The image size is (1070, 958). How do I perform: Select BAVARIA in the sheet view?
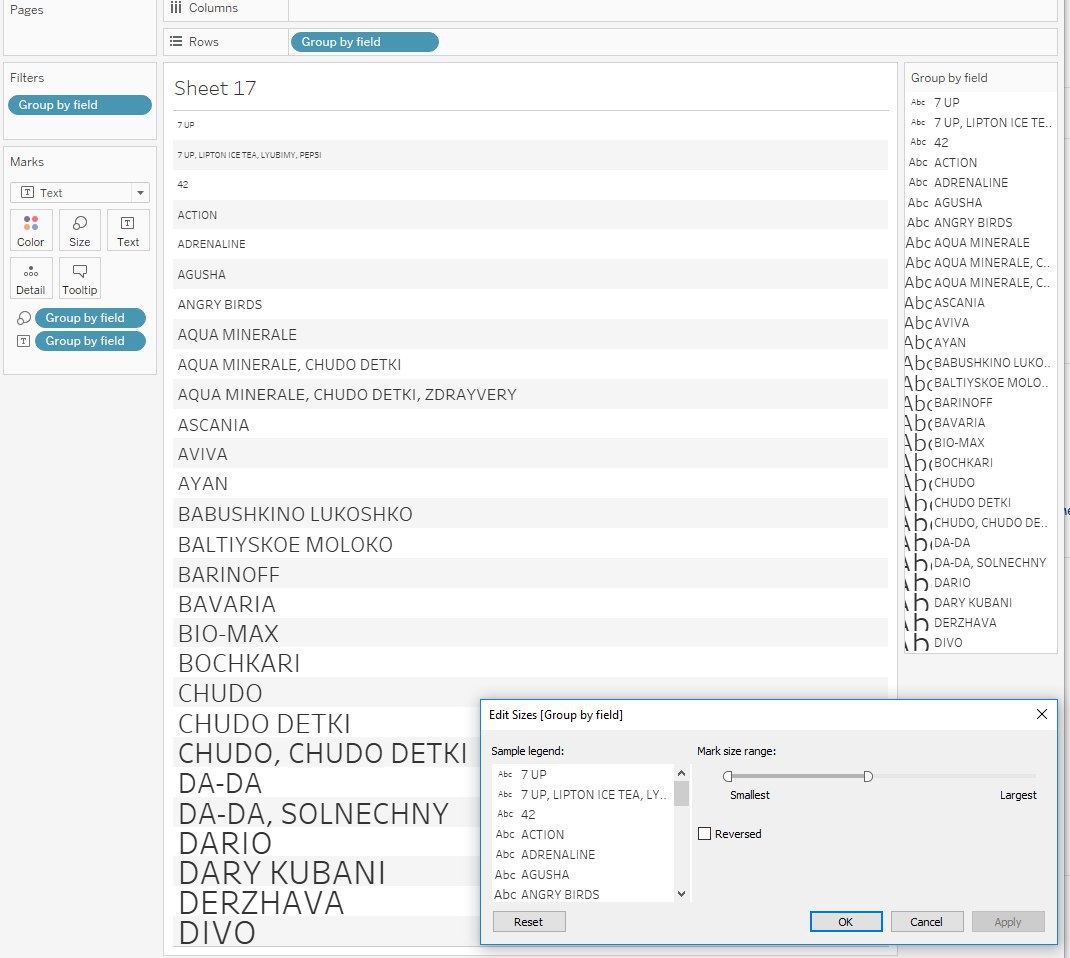click(227, 605)
